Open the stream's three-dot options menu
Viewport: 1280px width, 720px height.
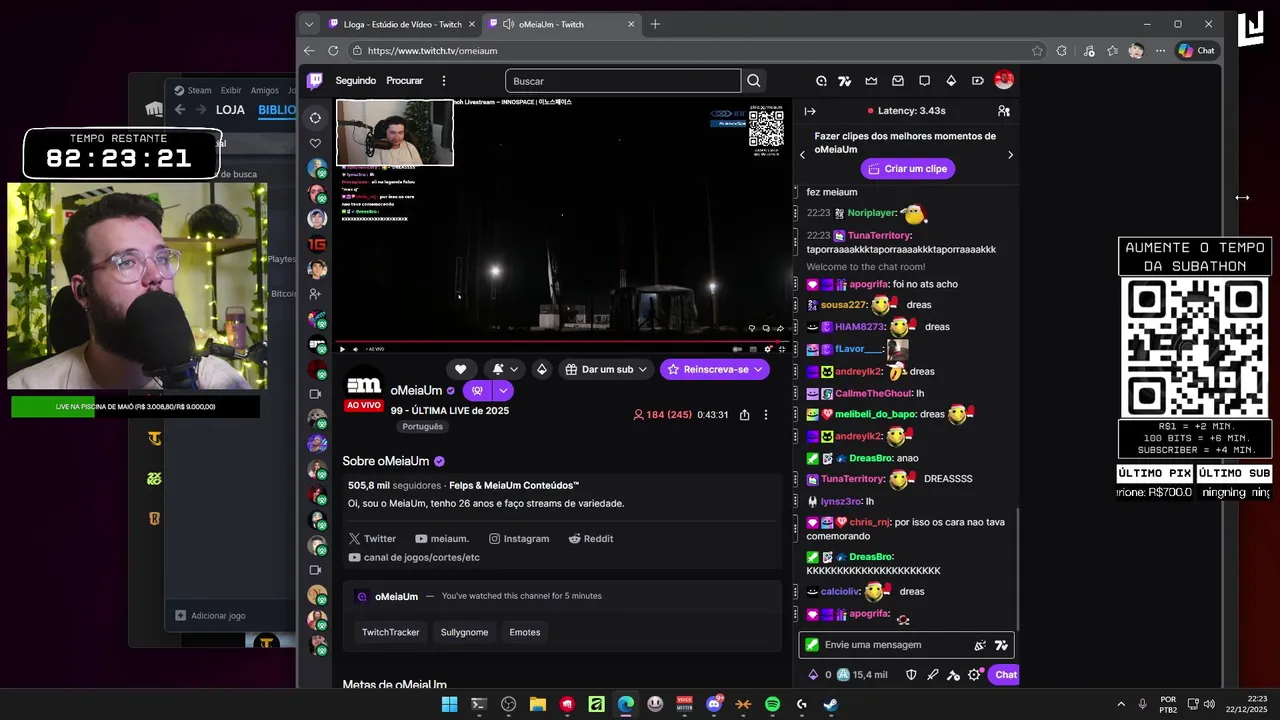pos(766,414)
